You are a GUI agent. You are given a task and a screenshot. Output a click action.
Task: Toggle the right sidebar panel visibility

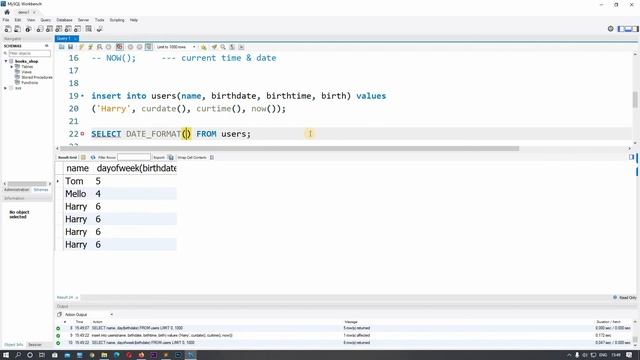tap(635, 29)
